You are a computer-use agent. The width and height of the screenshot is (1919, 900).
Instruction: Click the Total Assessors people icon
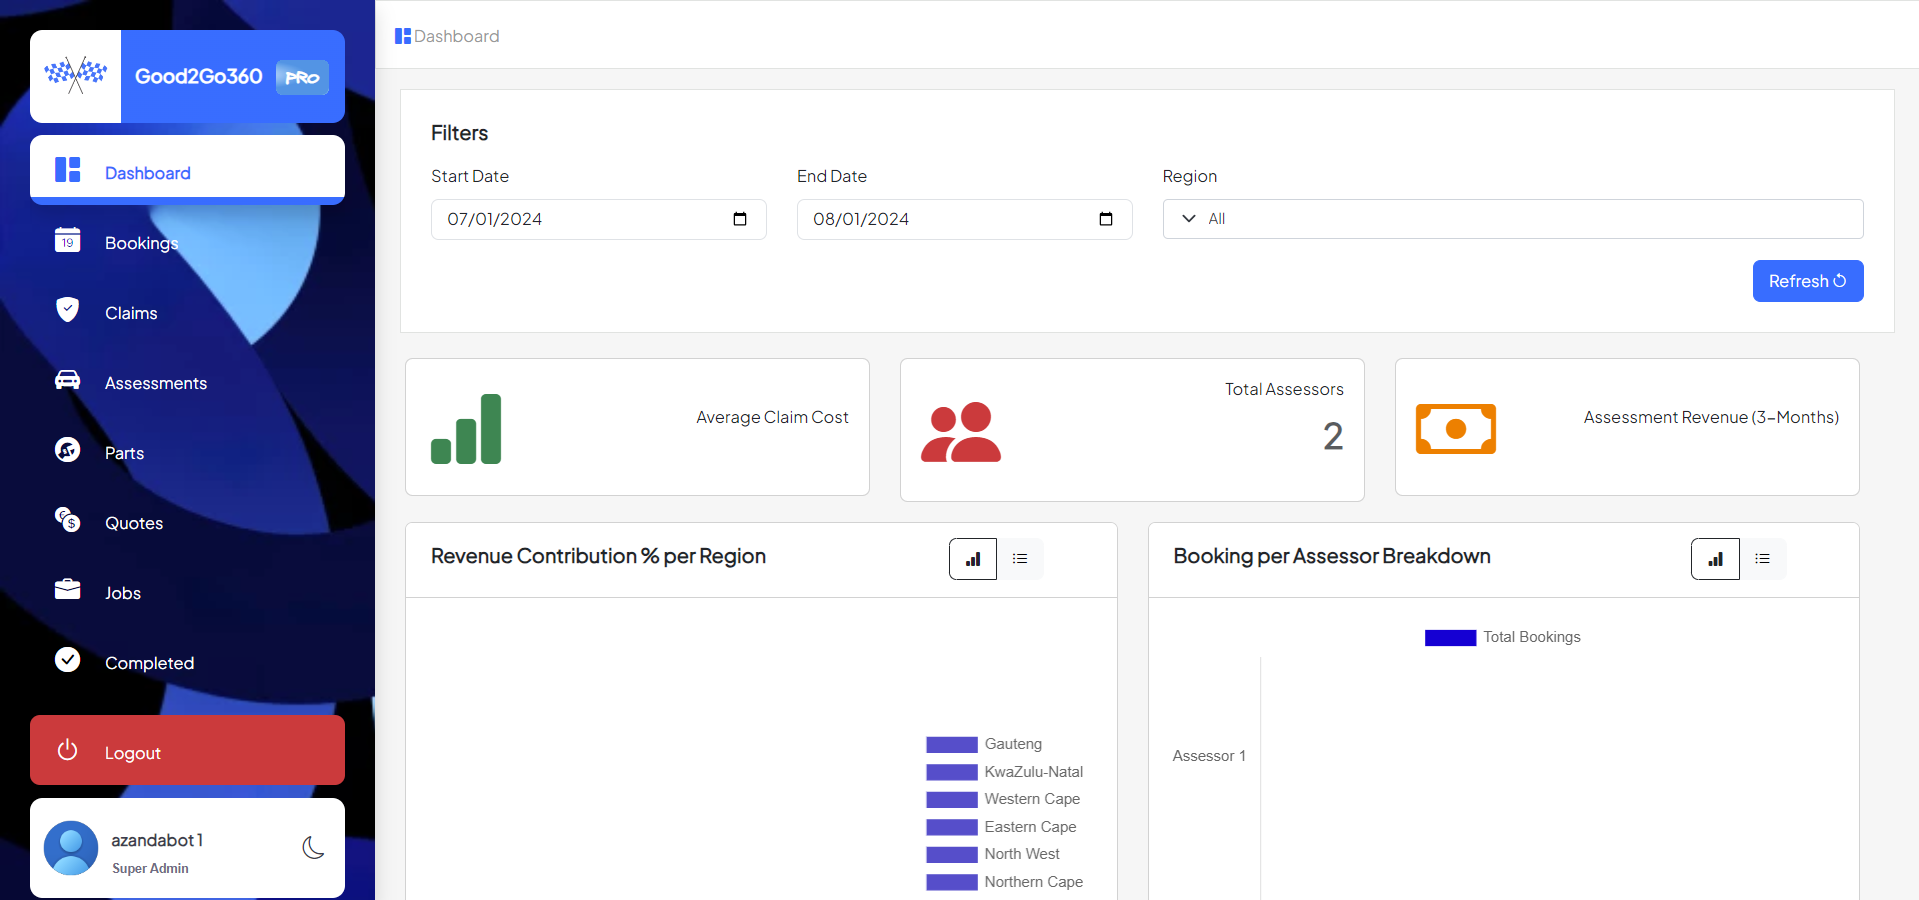pyautogui.click(x=961, y=432)
